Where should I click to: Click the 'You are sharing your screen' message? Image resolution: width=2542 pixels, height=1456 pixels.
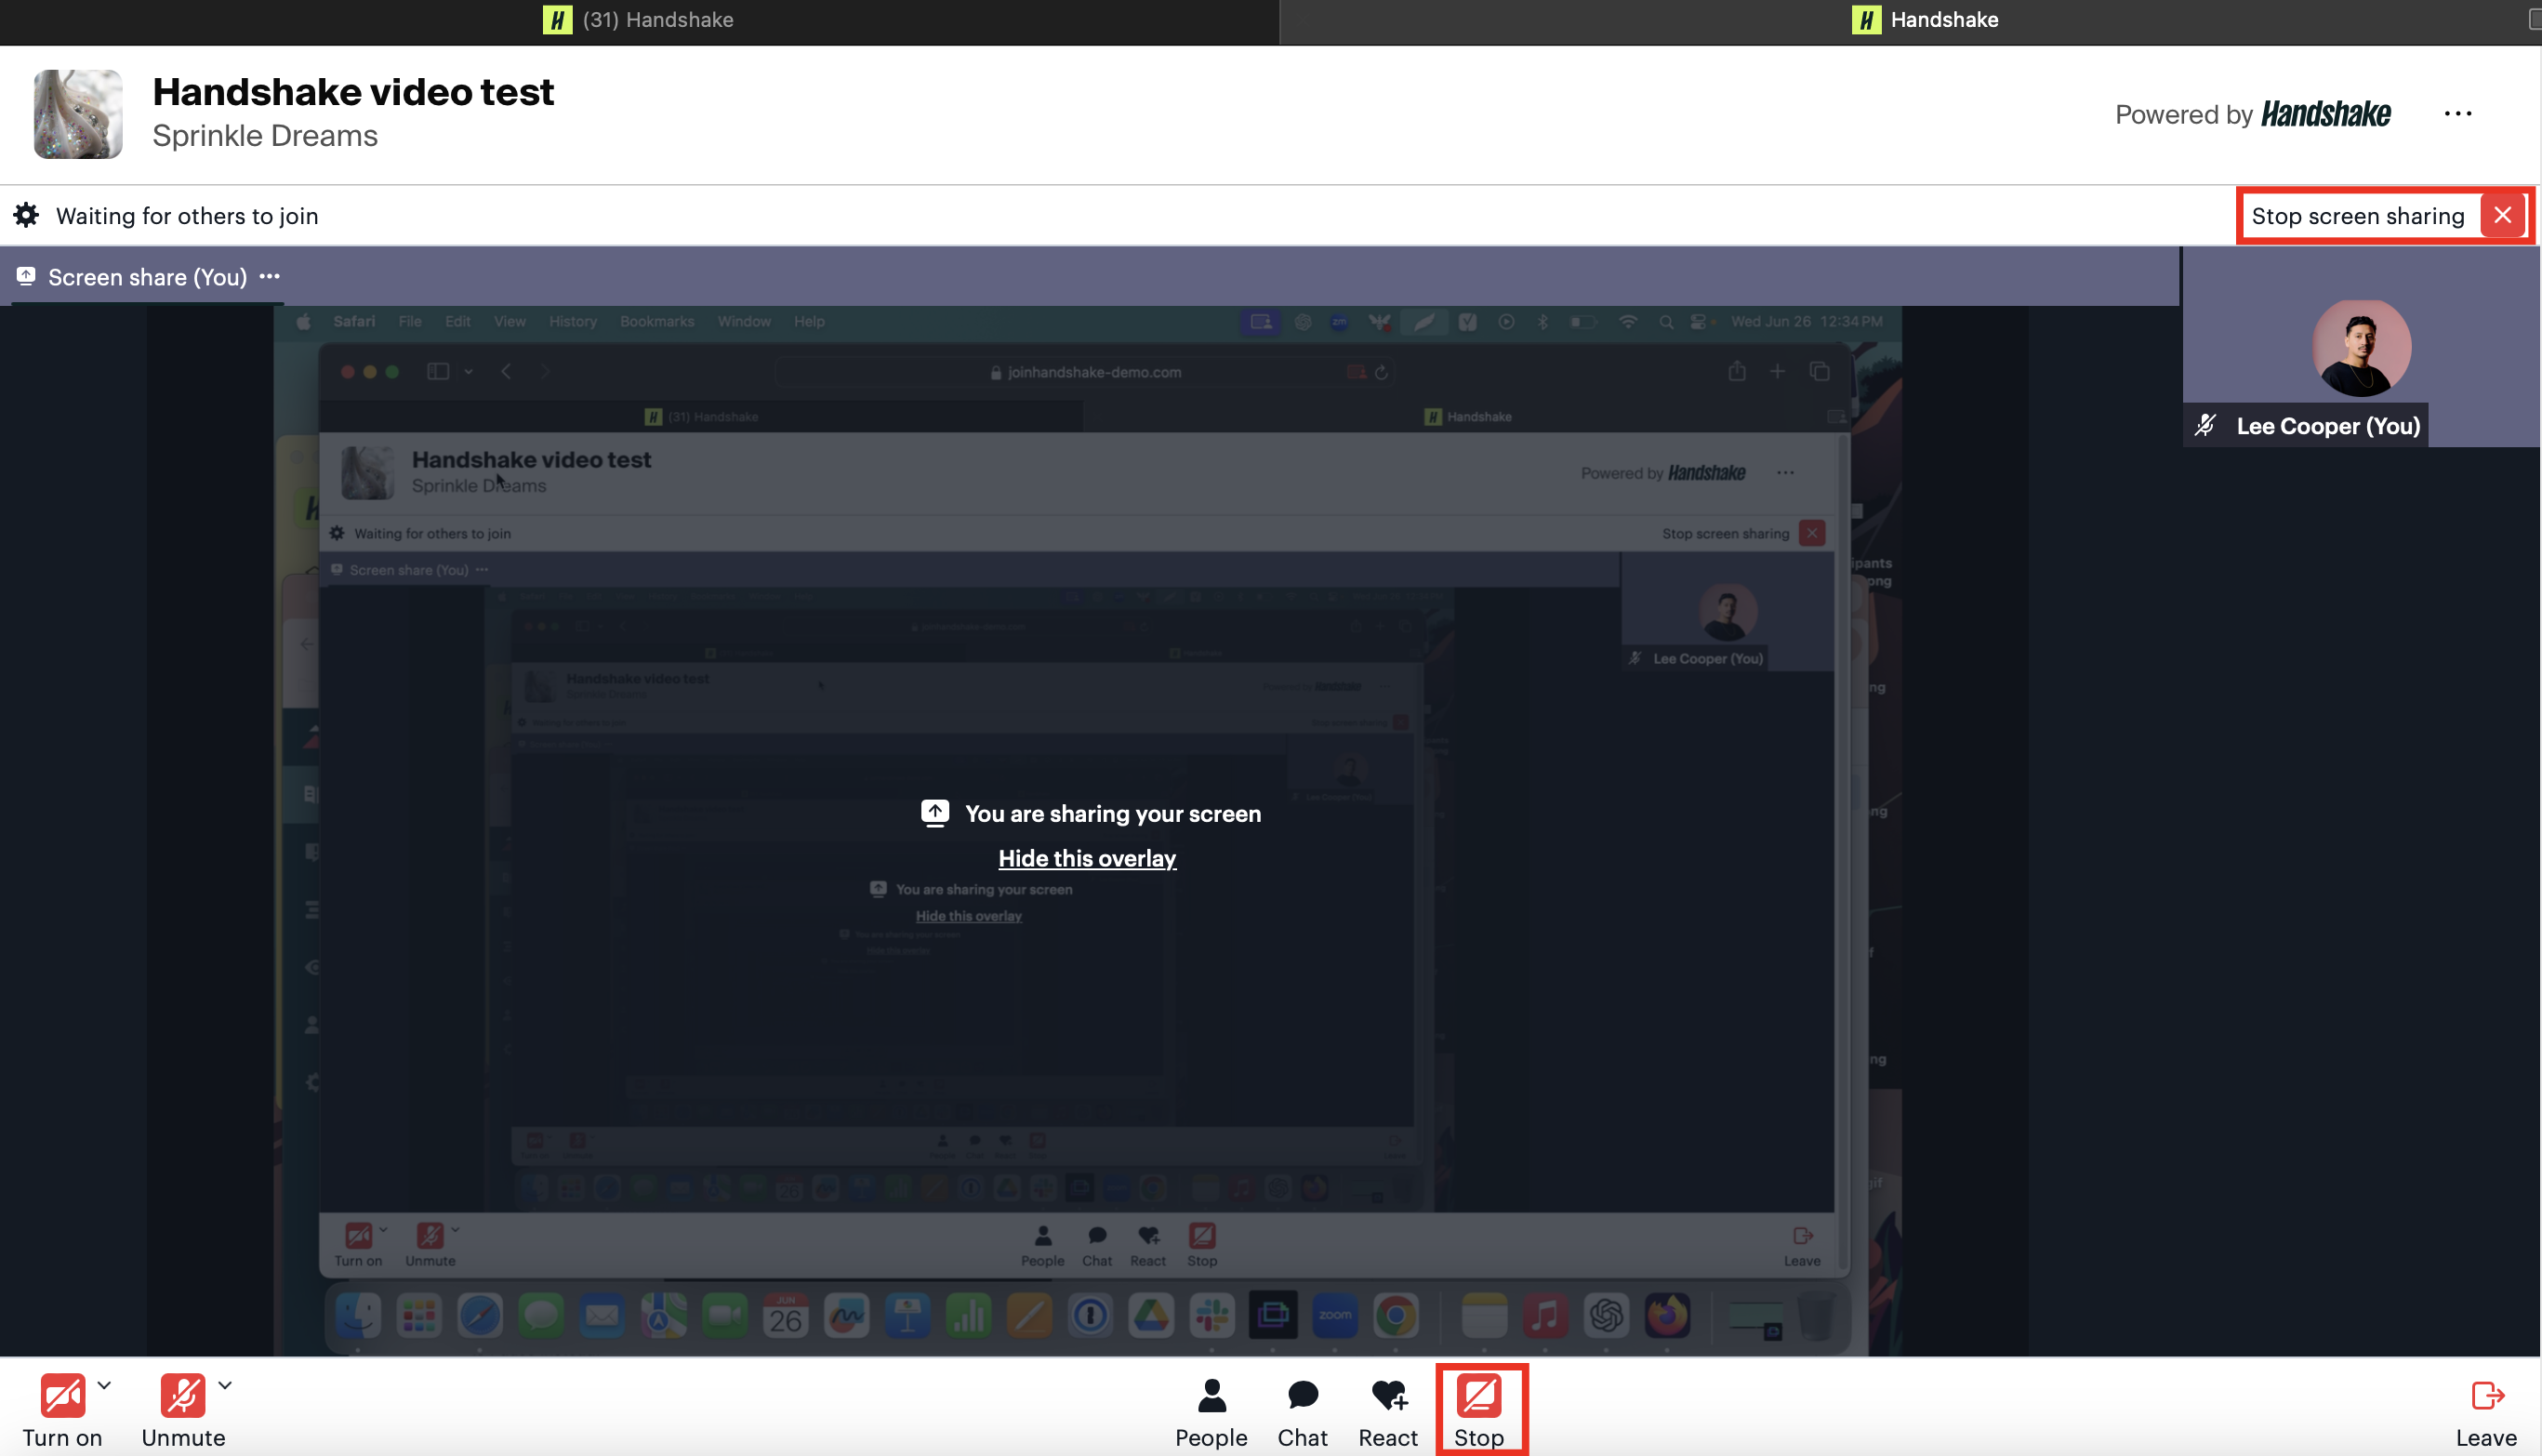pyautogui.click(x=1113, y=814)
